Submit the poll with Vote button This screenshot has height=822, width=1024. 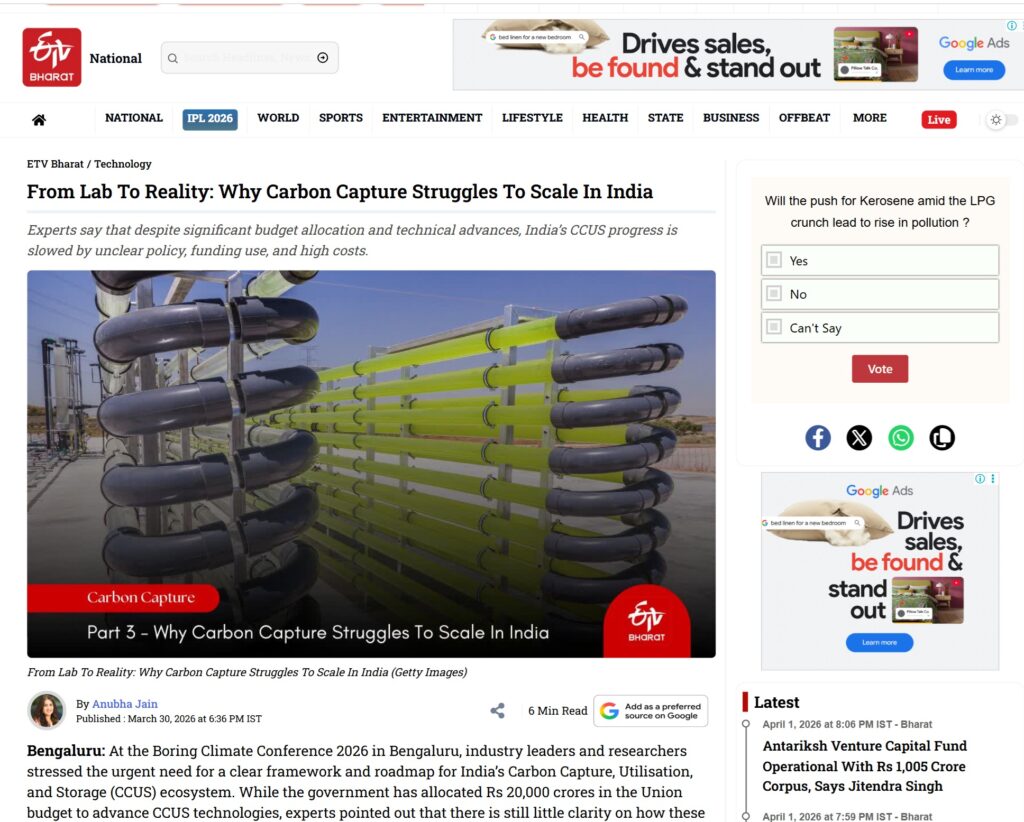click(880, 369)
